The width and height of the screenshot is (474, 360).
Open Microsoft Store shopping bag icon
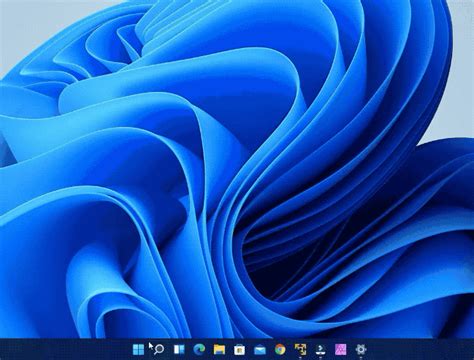(240, 349)
